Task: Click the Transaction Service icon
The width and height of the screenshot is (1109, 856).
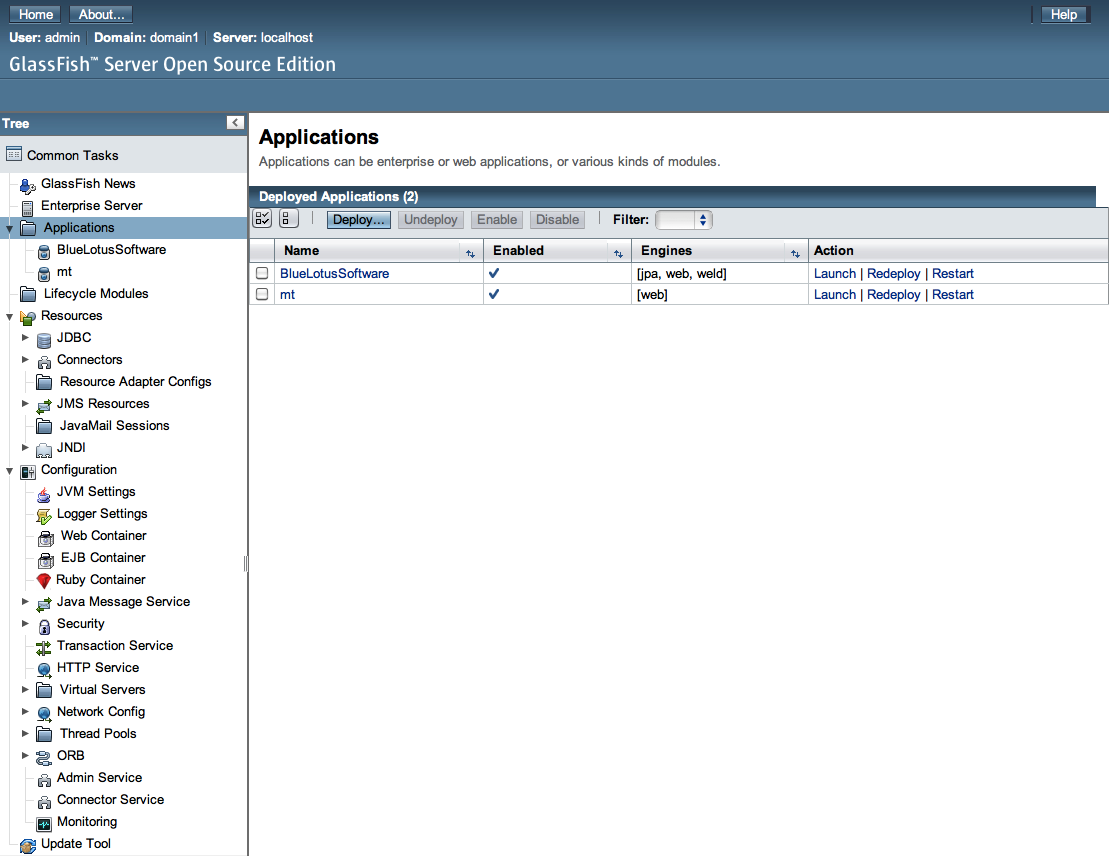Action: (44, 645)
